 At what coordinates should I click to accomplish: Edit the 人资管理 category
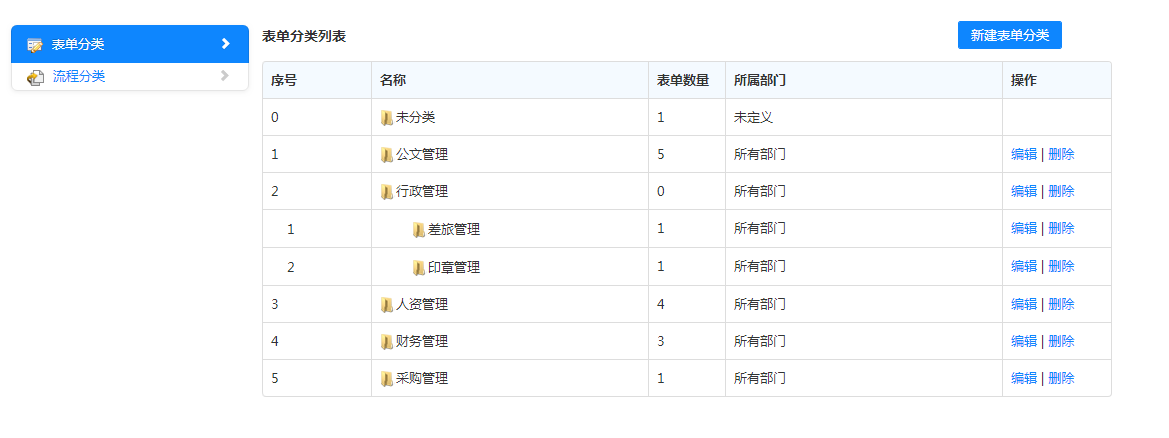[x=1023, y=304]
